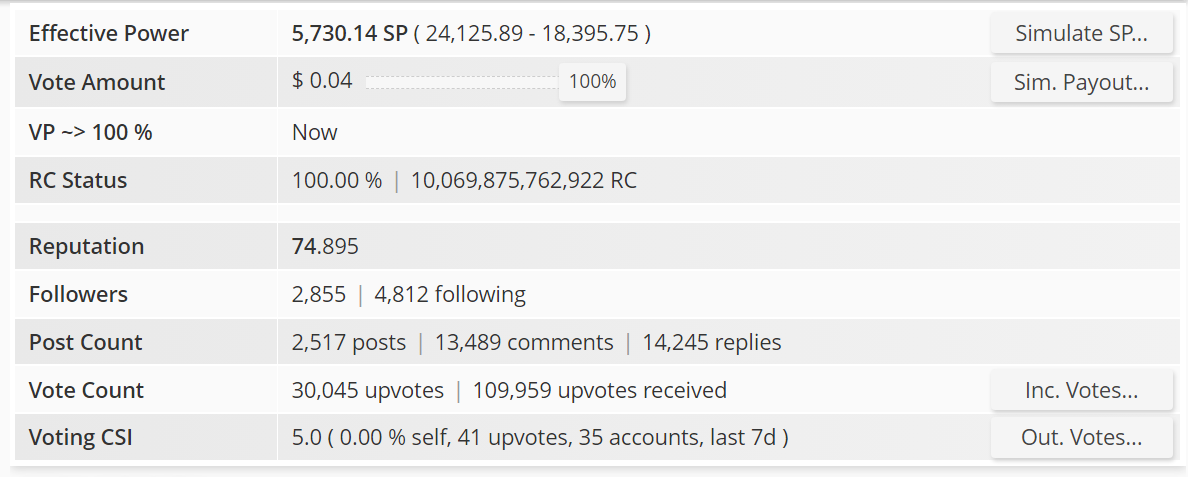Image resolution: width=1188 pixels, height=477 pixels.
Task: Click the 2,517 posts count
Action: coord(349,343)
